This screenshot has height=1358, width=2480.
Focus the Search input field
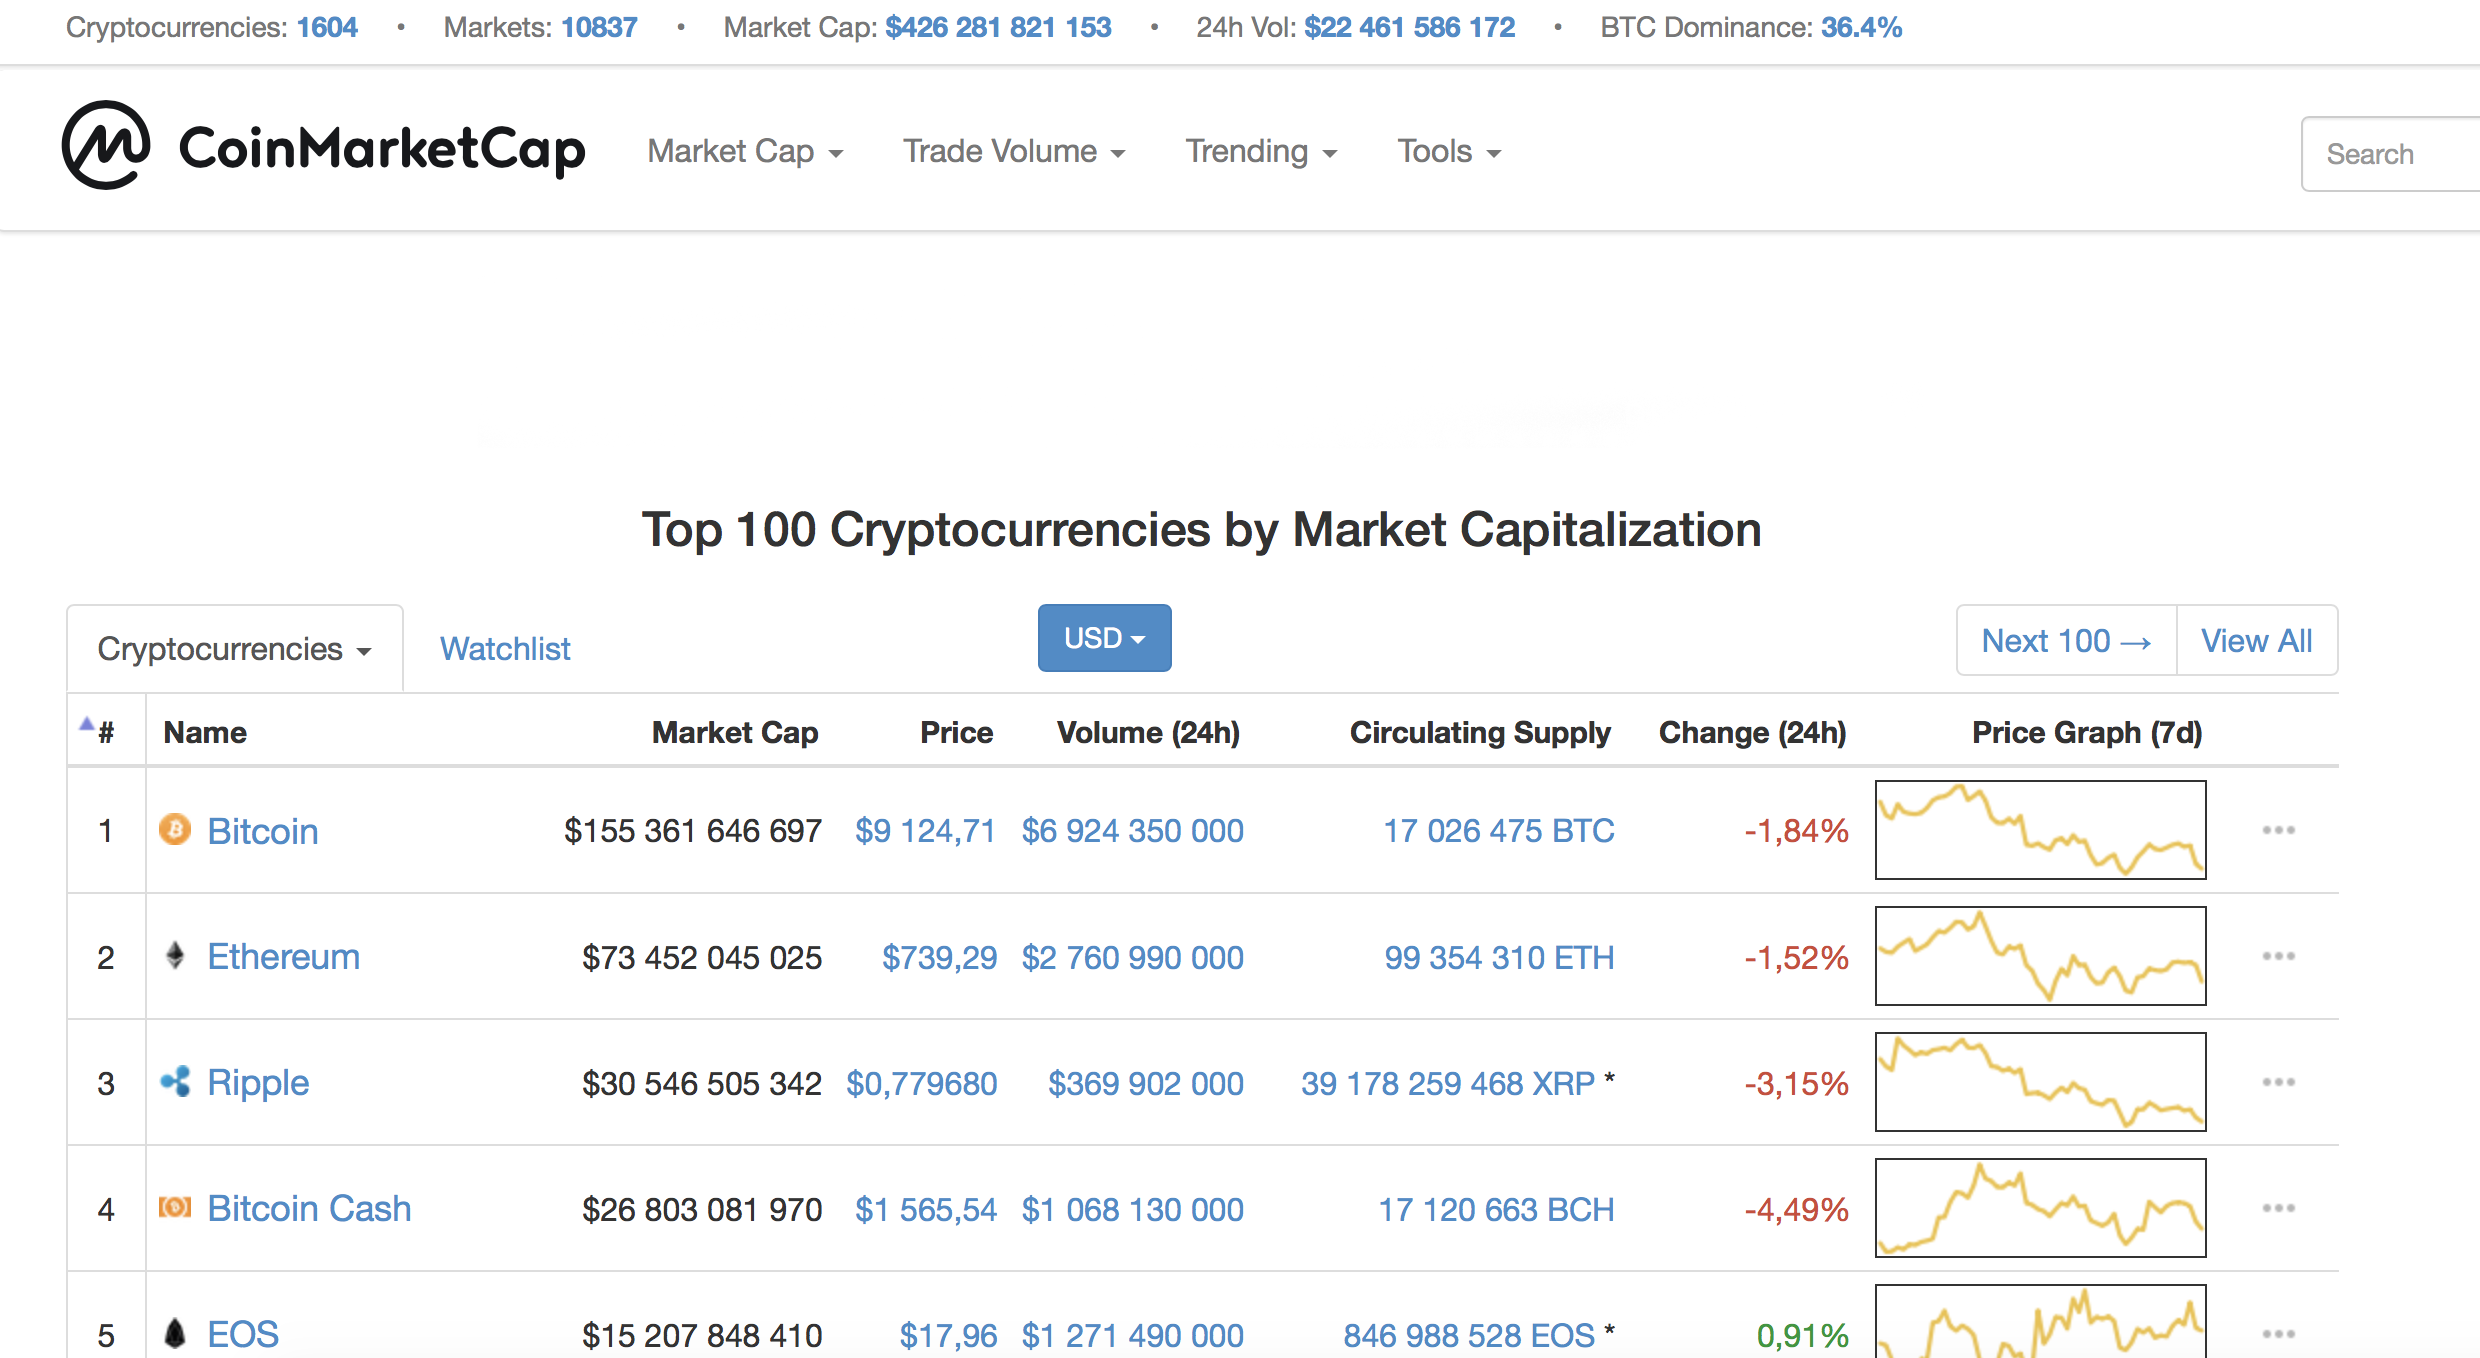2390,154
